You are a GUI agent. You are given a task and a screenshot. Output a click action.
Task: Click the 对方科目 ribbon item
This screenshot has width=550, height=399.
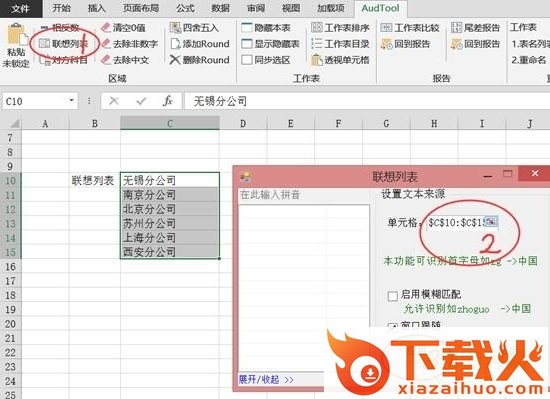[63, 60]
